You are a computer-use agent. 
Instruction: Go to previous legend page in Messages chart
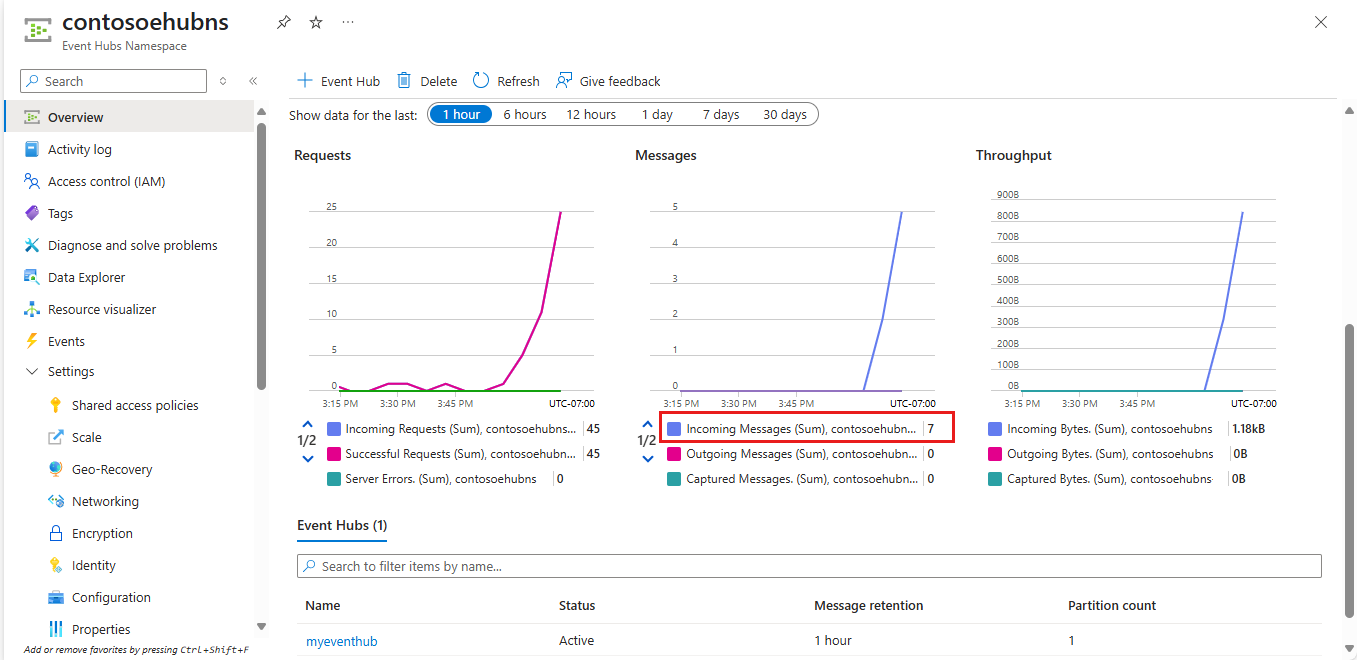point(648,423)
